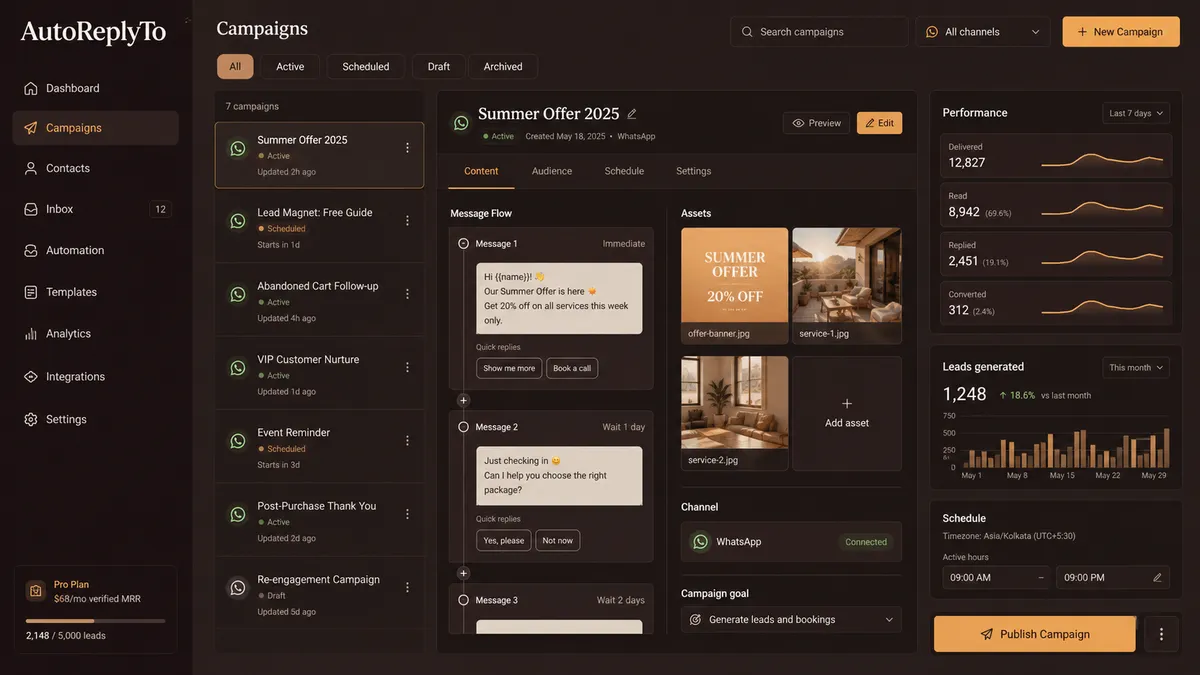This screenshot has height=675, width=1200.
Task: Open the service-2.jpg thumbnail
Action: (x=735, y=413)
